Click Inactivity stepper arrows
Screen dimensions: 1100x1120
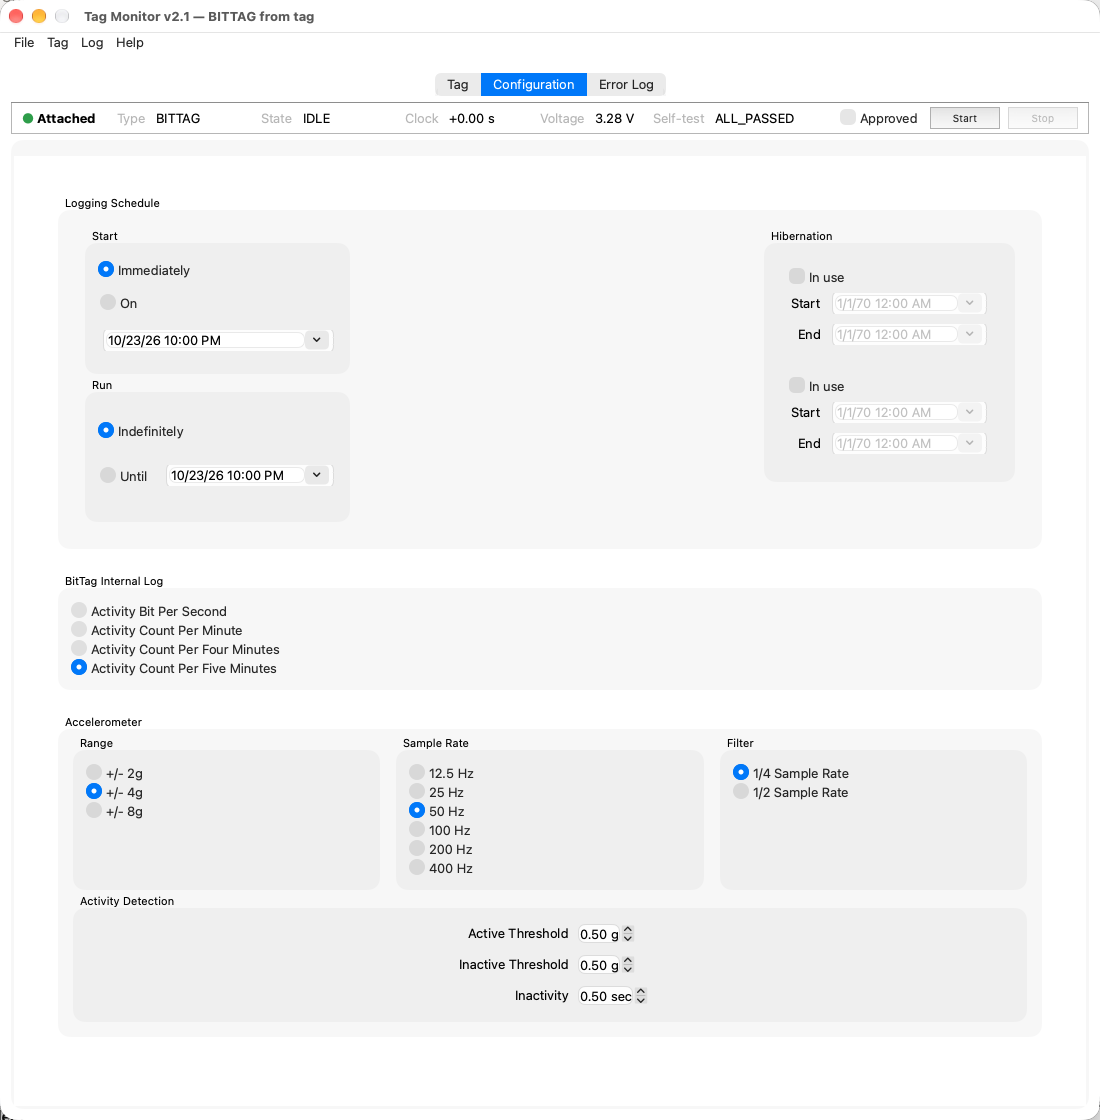pos(641,996)
